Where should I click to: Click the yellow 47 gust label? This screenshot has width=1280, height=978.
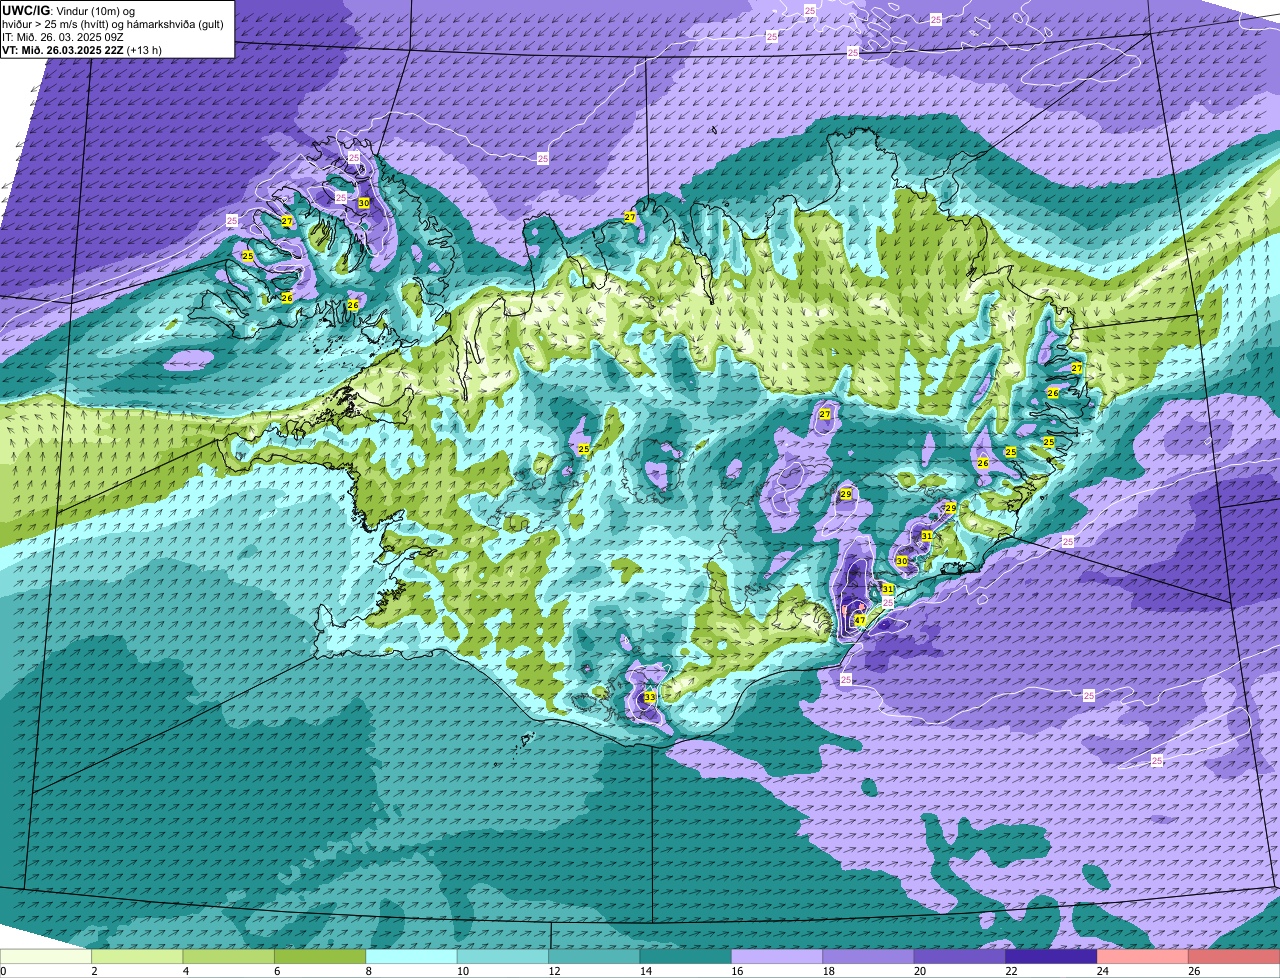pyautogui.click(x=860, y=620)
